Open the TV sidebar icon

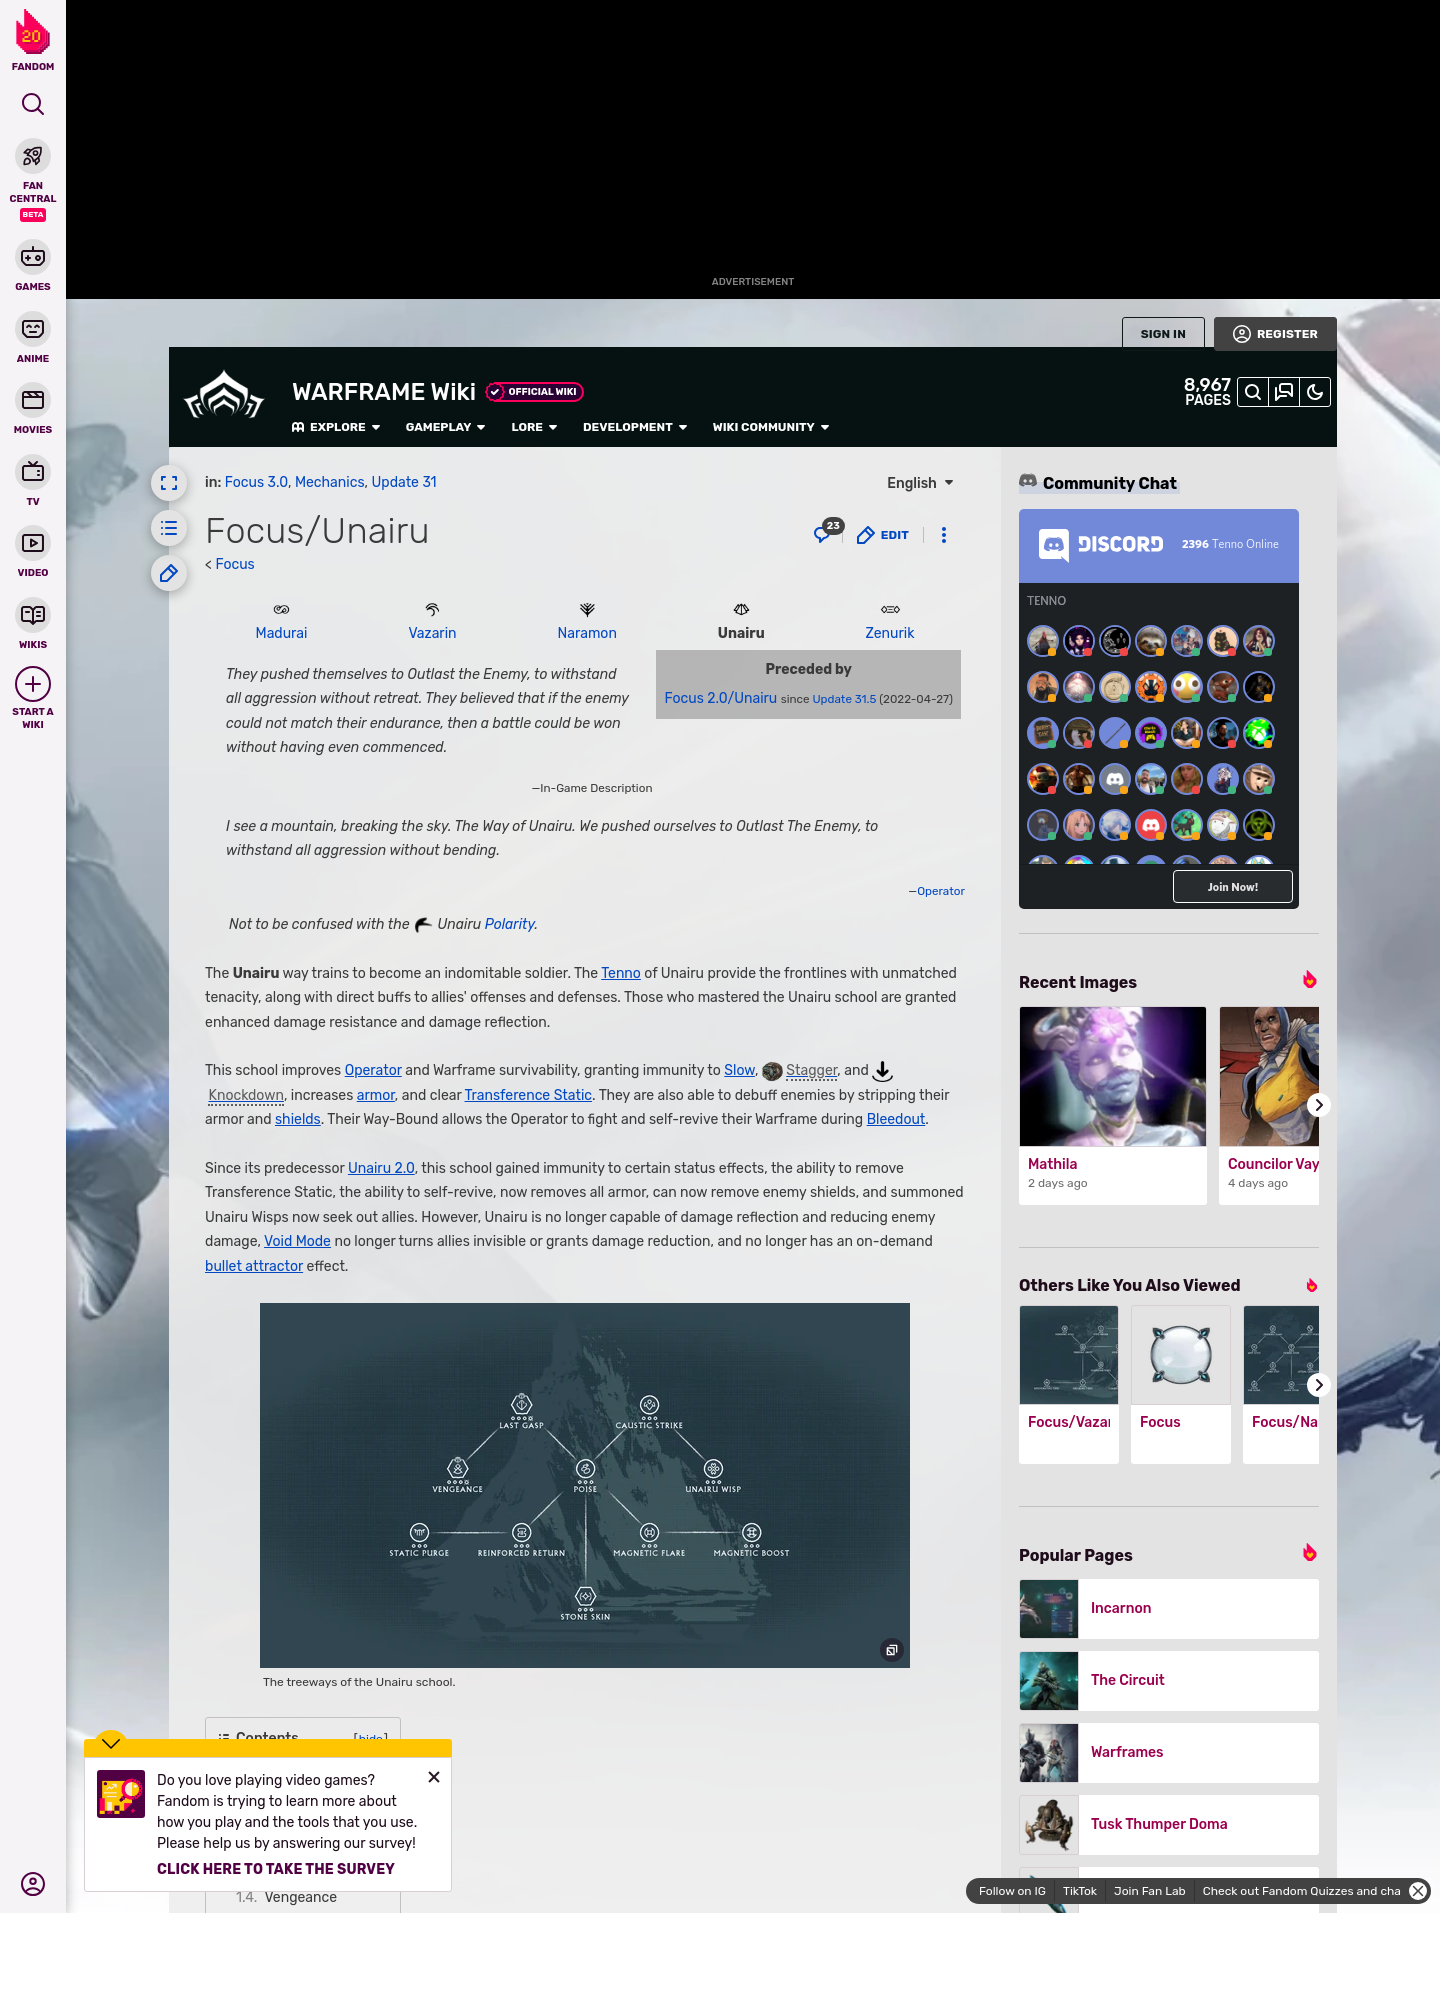pyautogui.click(x=33, y=472)
